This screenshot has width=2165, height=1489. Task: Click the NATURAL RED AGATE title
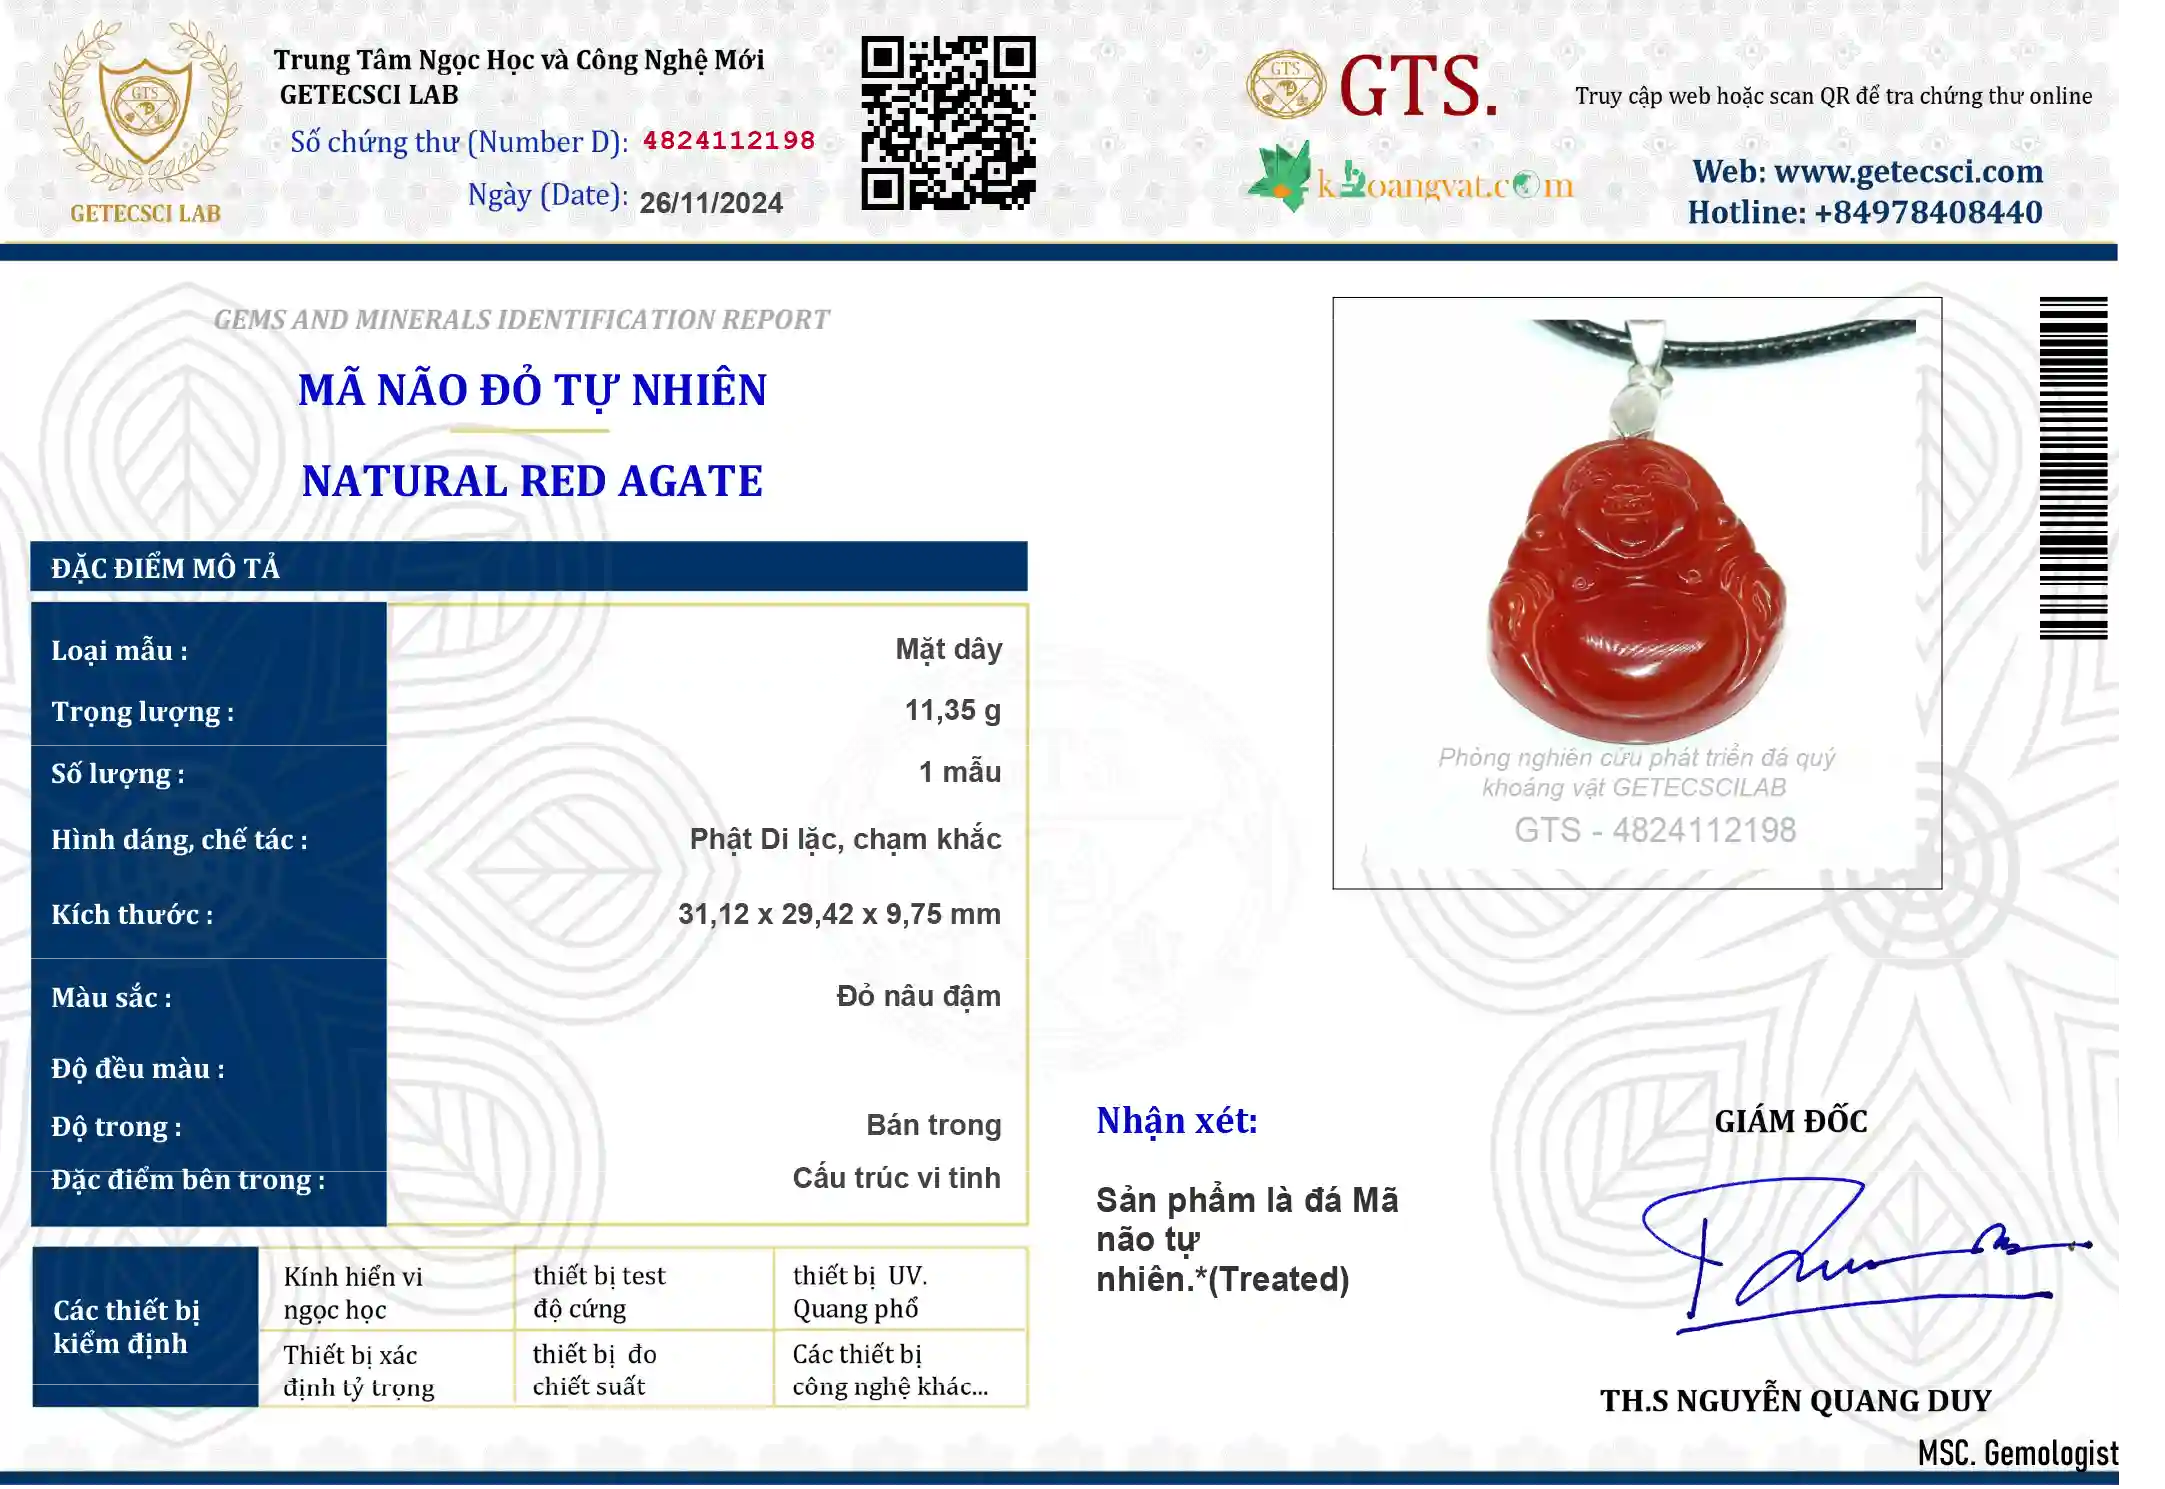(x=532, y=481)
